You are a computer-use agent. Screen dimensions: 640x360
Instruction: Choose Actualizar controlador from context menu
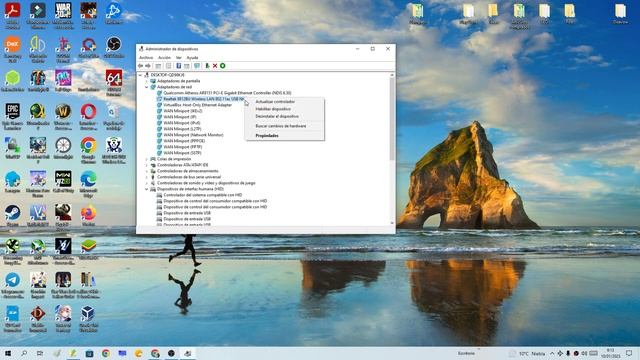[284, 102]
